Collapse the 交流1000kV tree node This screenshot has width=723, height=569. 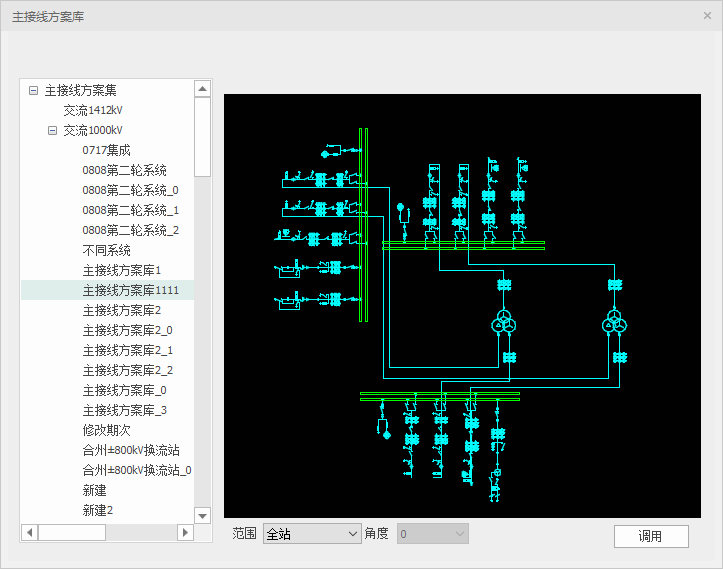click(53, 130)
